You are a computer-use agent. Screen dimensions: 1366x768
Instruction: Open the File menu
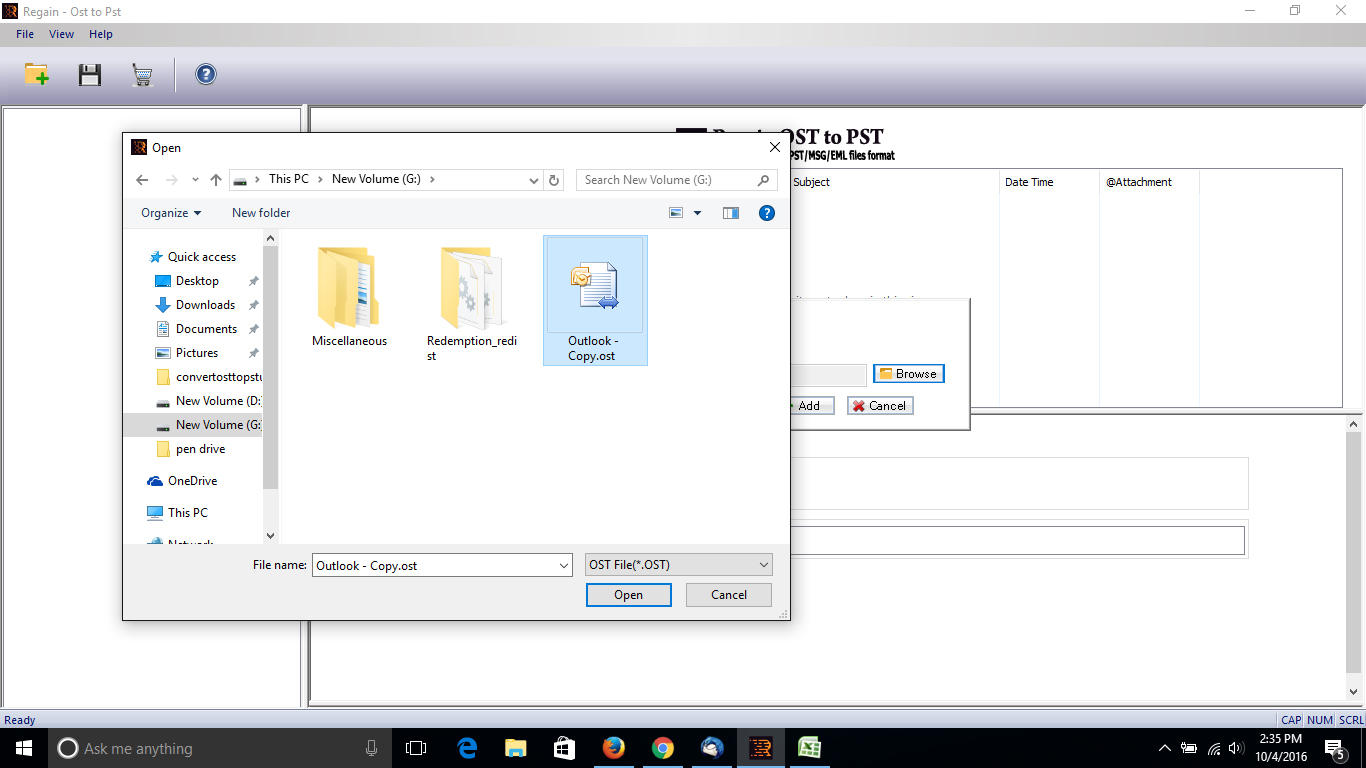(25, 34)
